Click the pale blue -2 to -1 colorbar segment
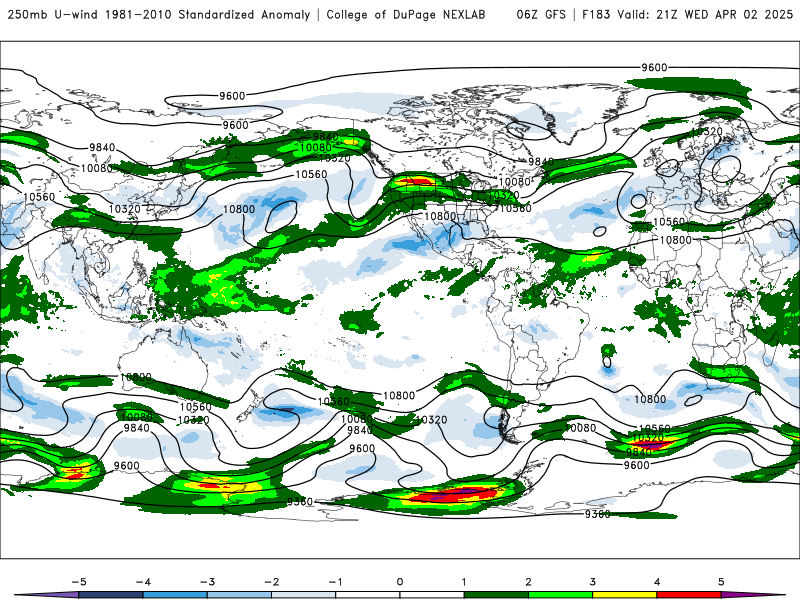Viewport: 800px width, 600px height. pos(304,595)
